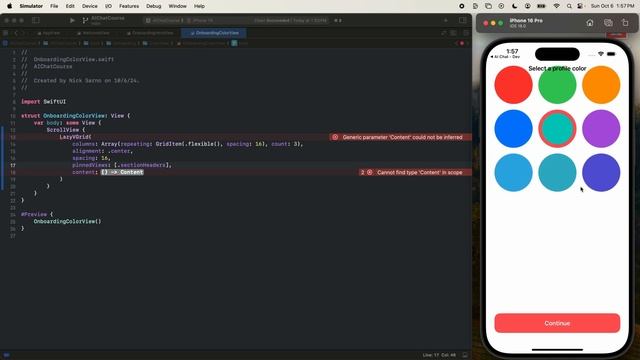Screen dimensions: 640x360
Task: Open Spotlight search in the menu bar
Action: tap(569, 6)
